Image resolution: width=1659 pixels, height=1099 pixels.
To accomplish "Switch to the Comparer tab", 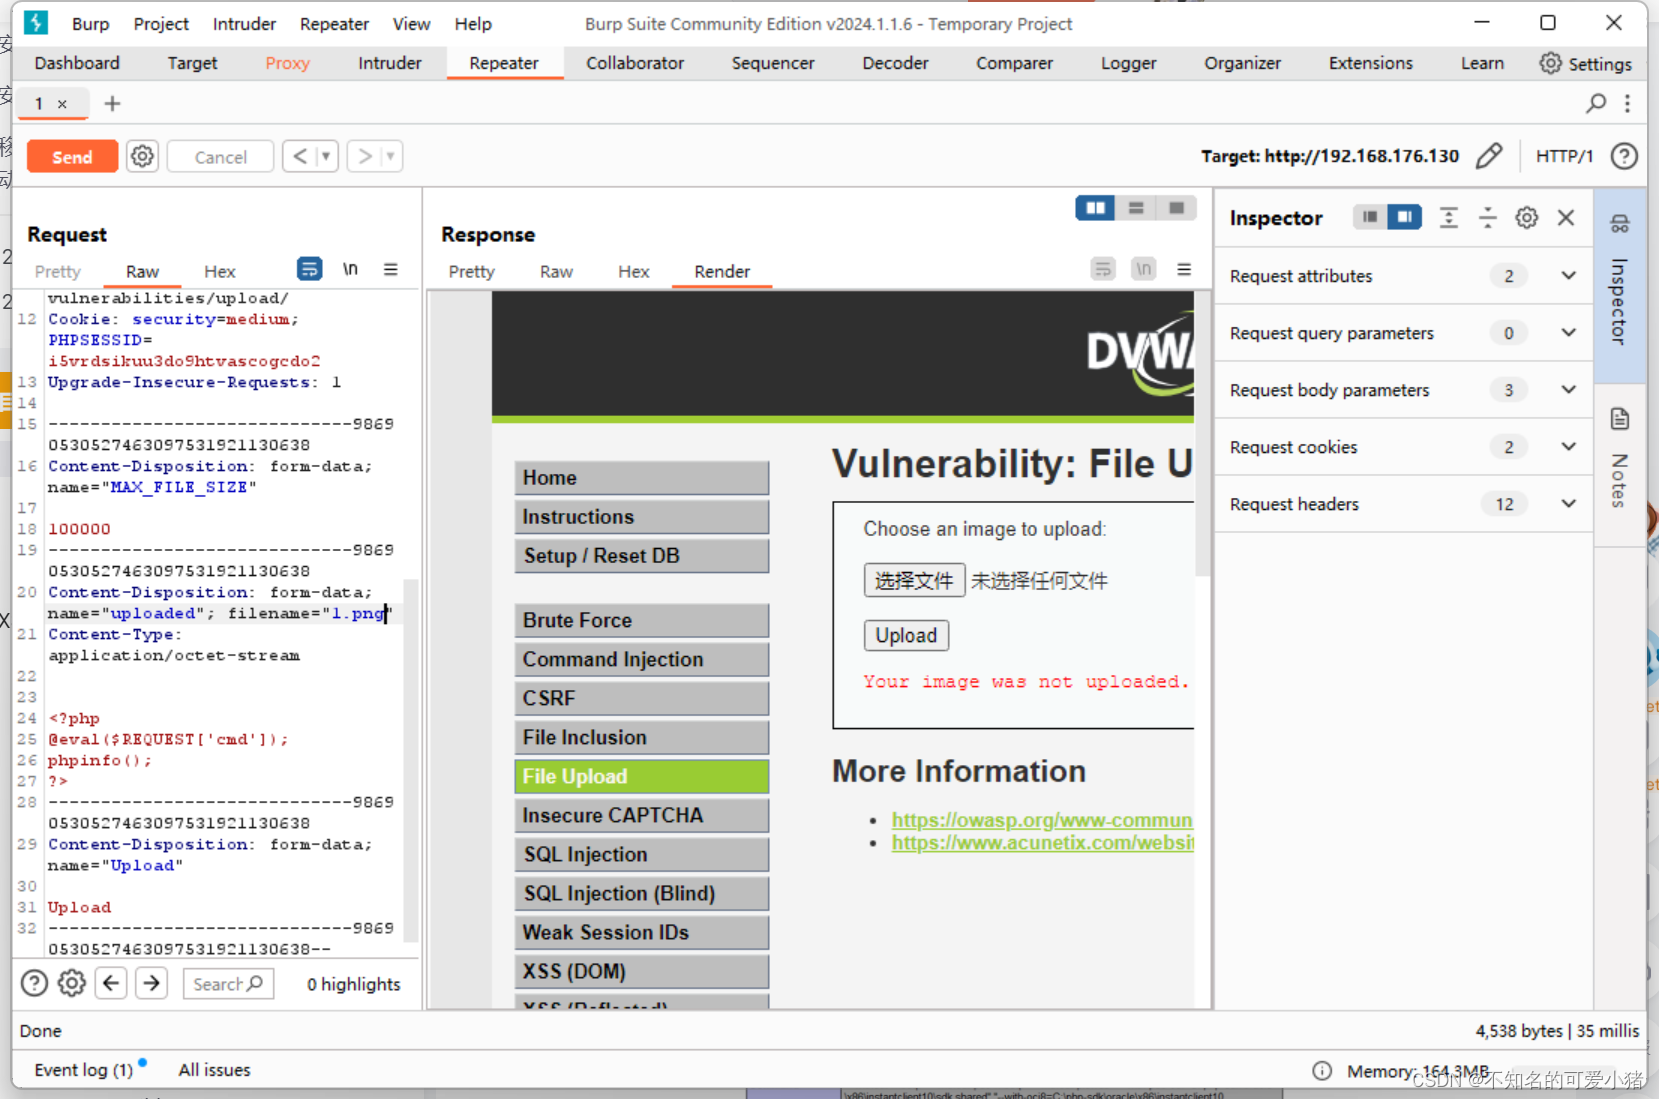I will pos(1014,63).
